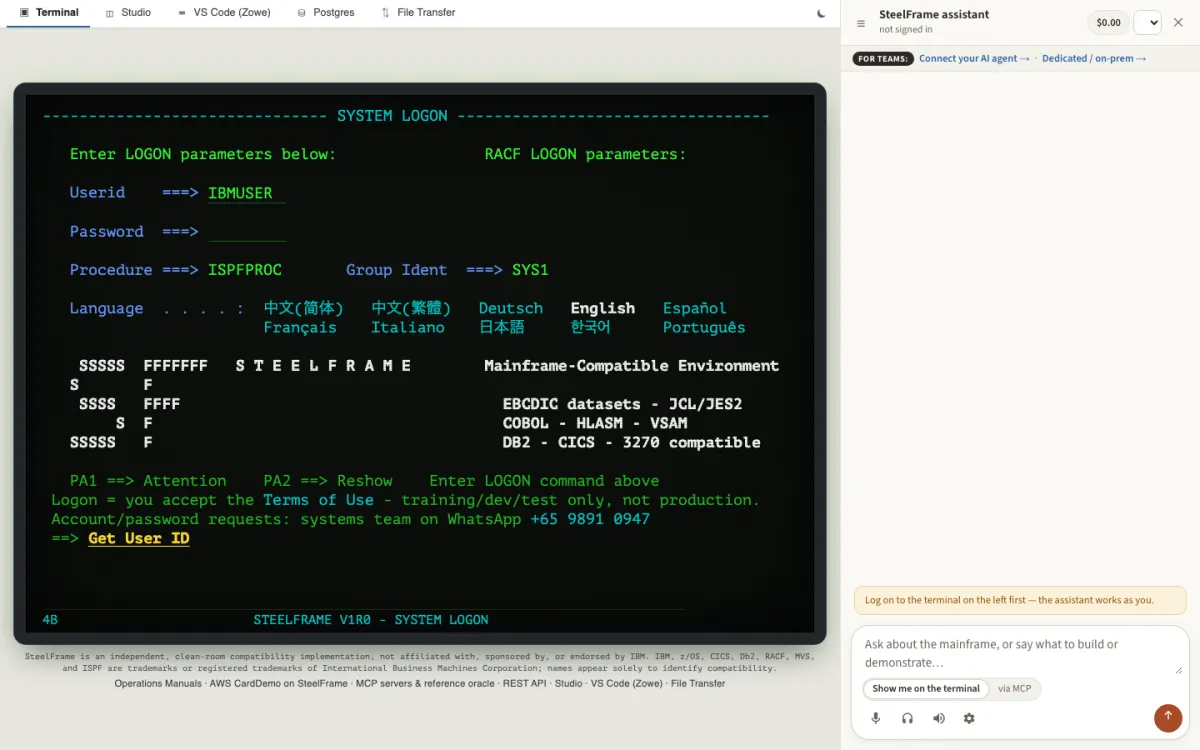1200x750 pixels.
Task: Click 'STEELFRAME V1R0 - SYSTEM LOGON' status line
Action: pos(371,620)
